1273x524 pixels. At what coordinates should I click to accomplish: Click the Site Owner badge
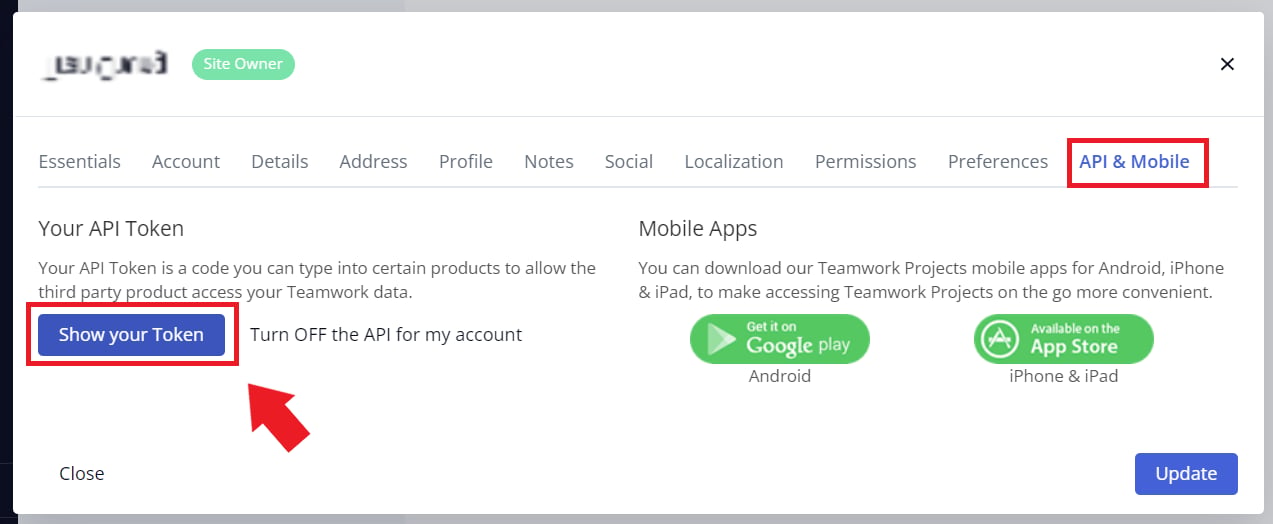[x=243, y=64]
